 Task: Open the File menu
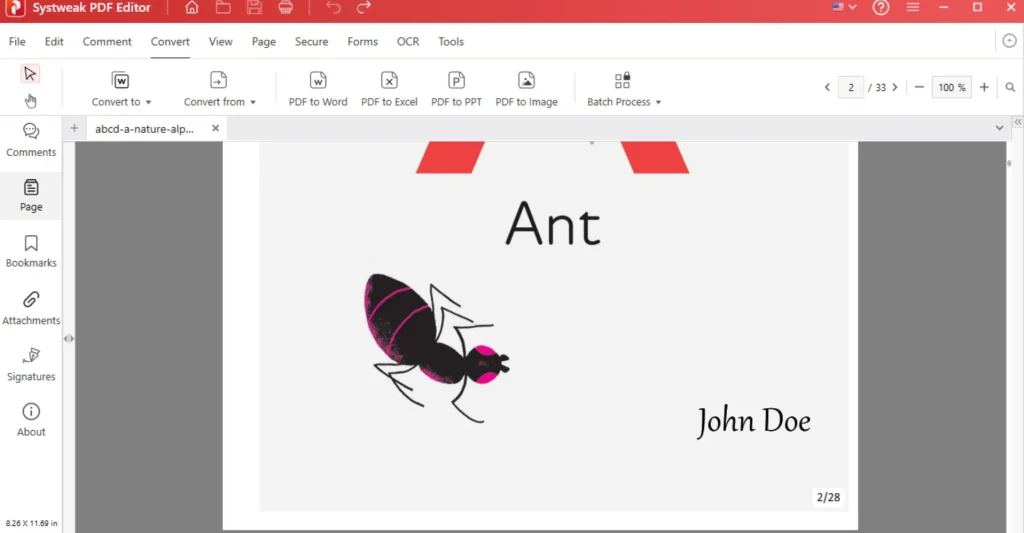point(17,41)
